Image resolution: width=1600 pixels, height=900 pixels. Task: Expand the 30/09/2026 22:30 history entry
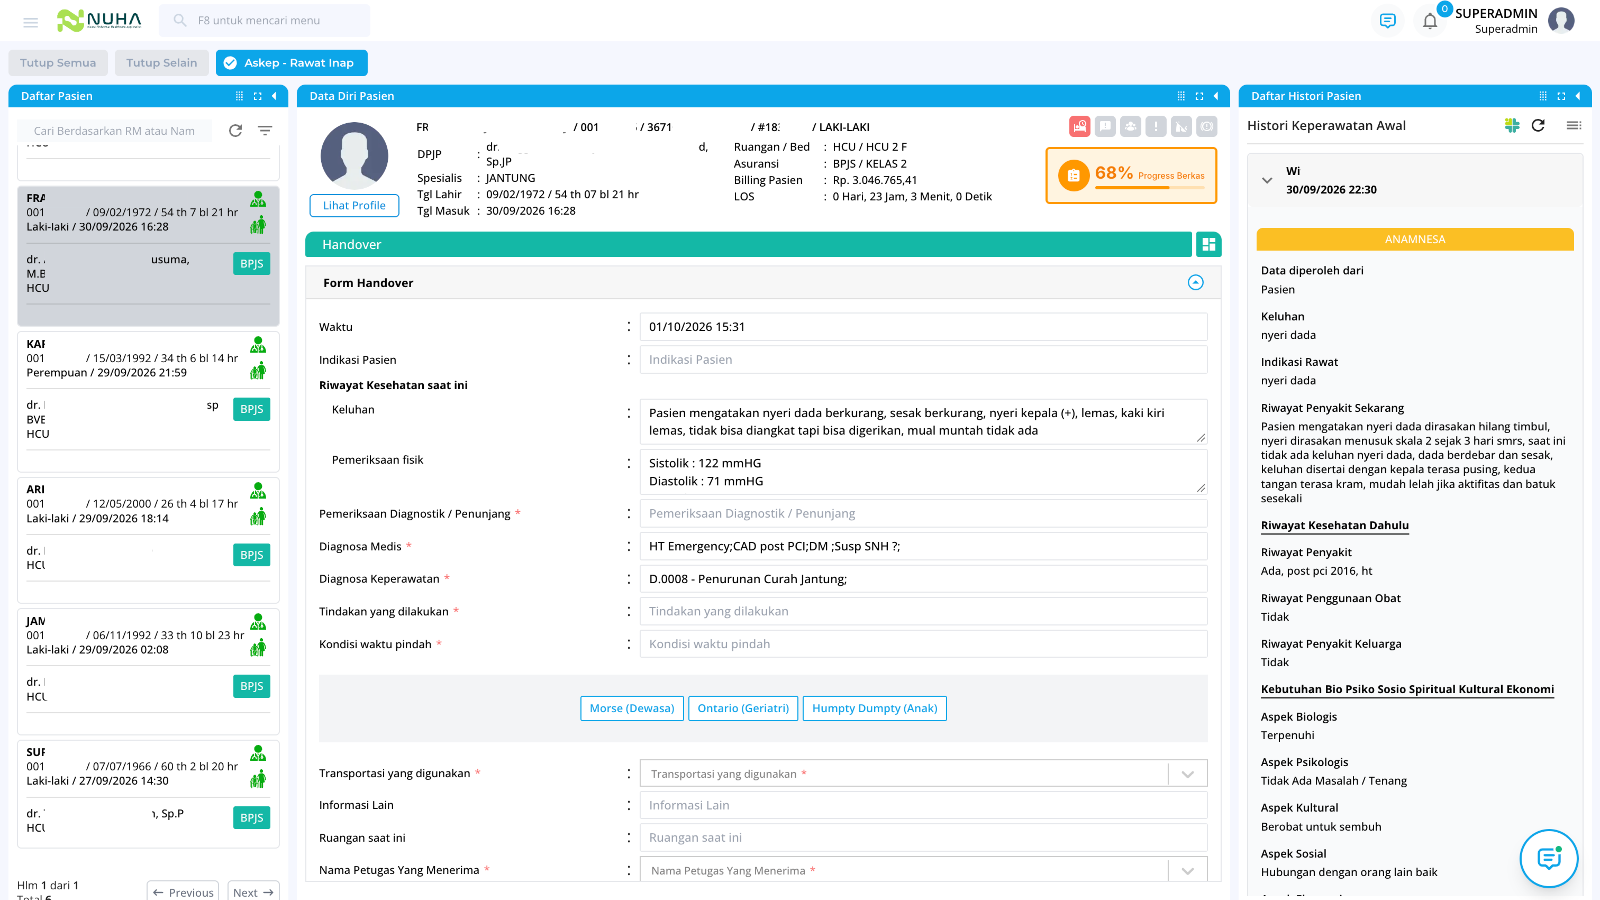point(1267,181)
